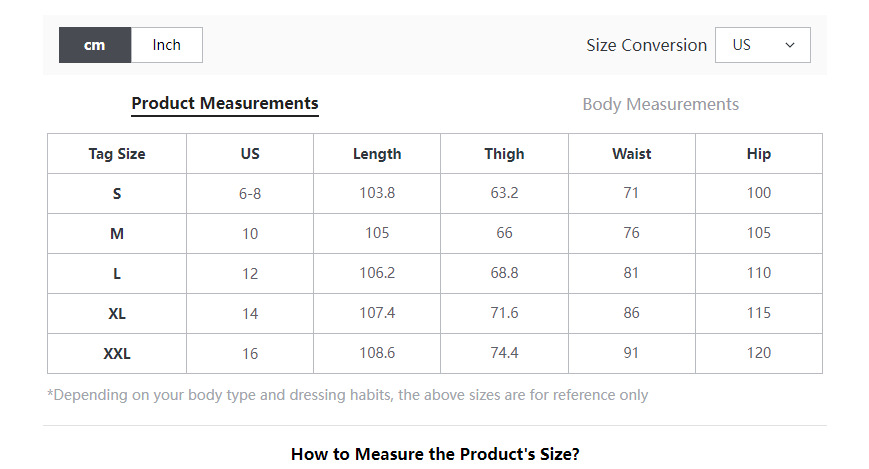Click the 103.8 length value cell
This screenshot has width=869, height=469.
click(x=377, y=193)
